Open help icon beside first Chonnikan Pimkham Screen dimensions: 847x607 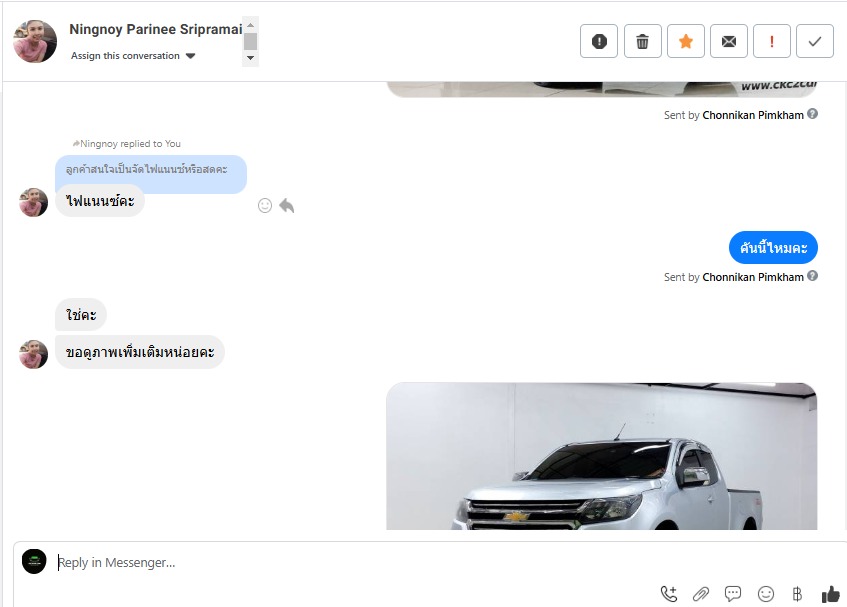coord(812,114)
